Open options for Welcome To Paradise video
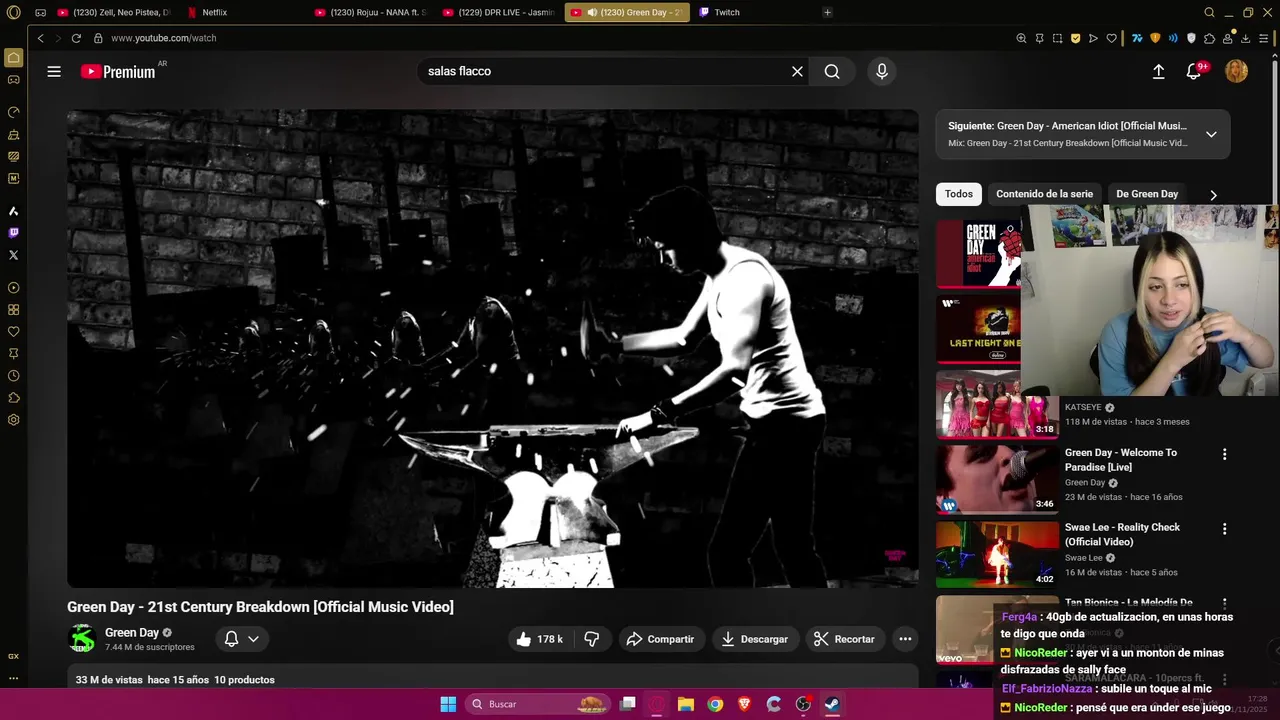Viewport: 1280px width, 720px height. pos(1224,454)
